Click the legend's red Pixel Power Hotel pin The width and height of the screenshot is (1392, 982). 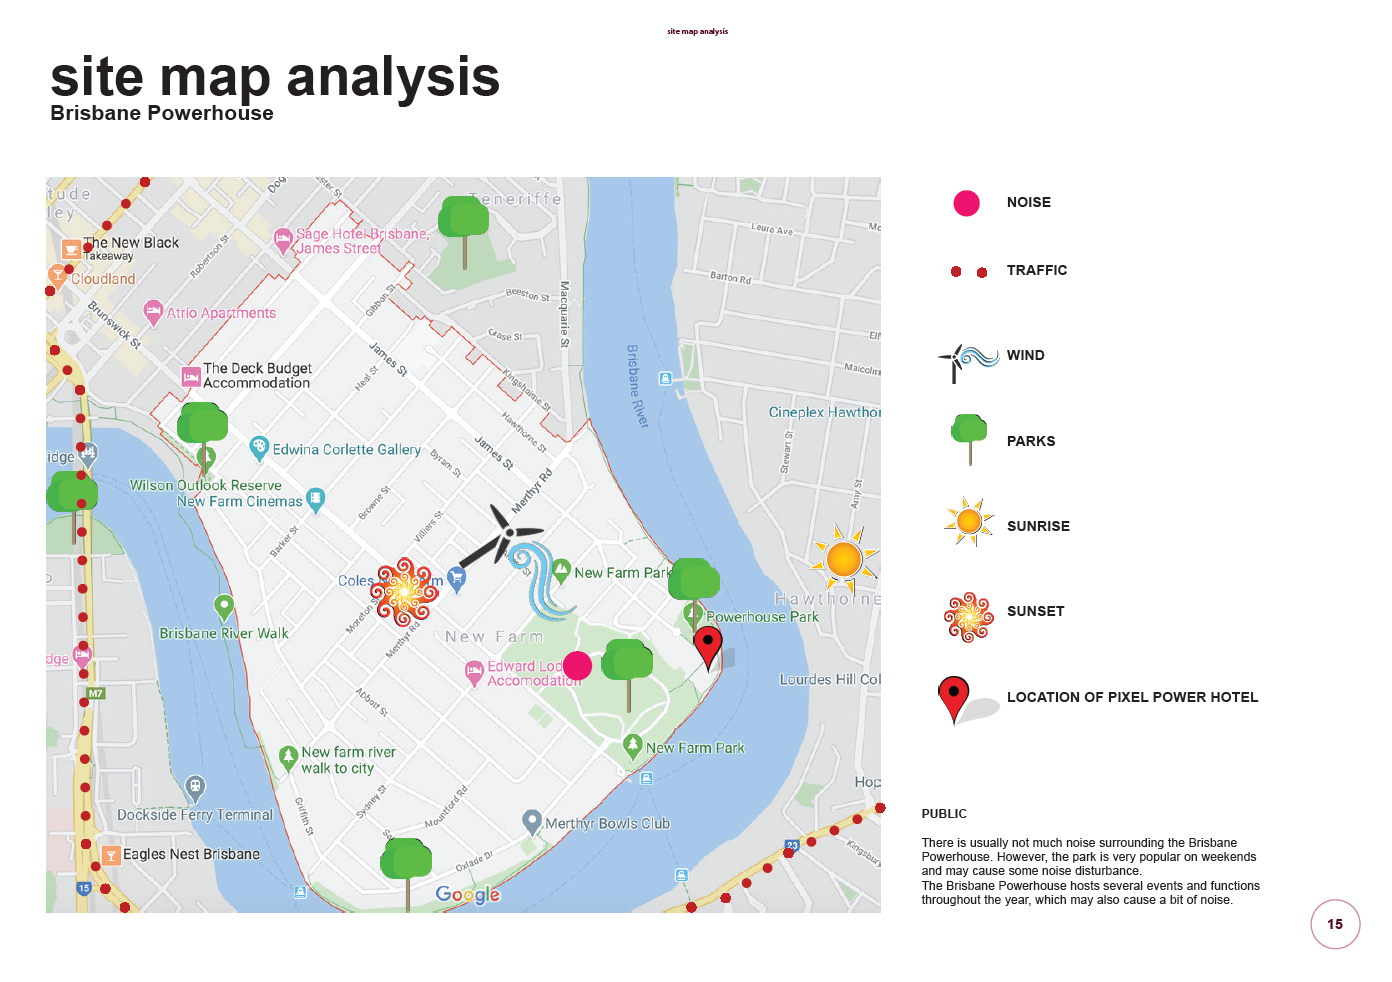(x=954, y=700)
